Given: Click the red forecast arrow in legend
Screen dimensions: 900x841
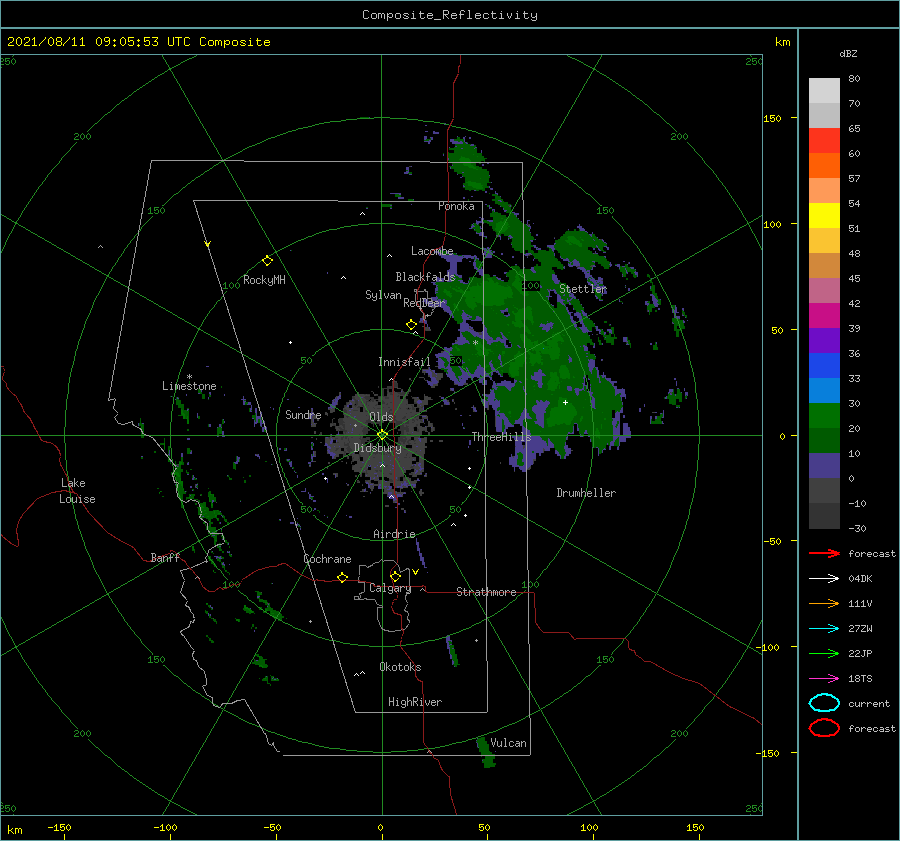Looking at the screenshot, I should click(824, 553).
